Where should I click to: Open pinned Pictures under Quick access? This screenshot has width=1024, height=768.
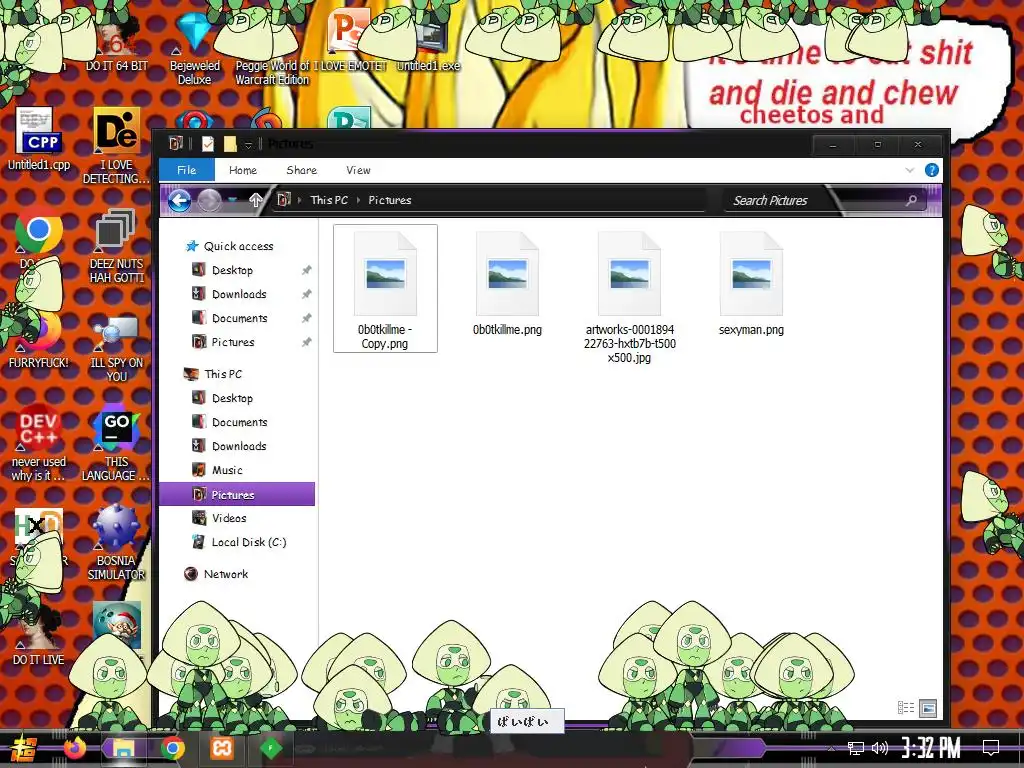coord(223,342)
